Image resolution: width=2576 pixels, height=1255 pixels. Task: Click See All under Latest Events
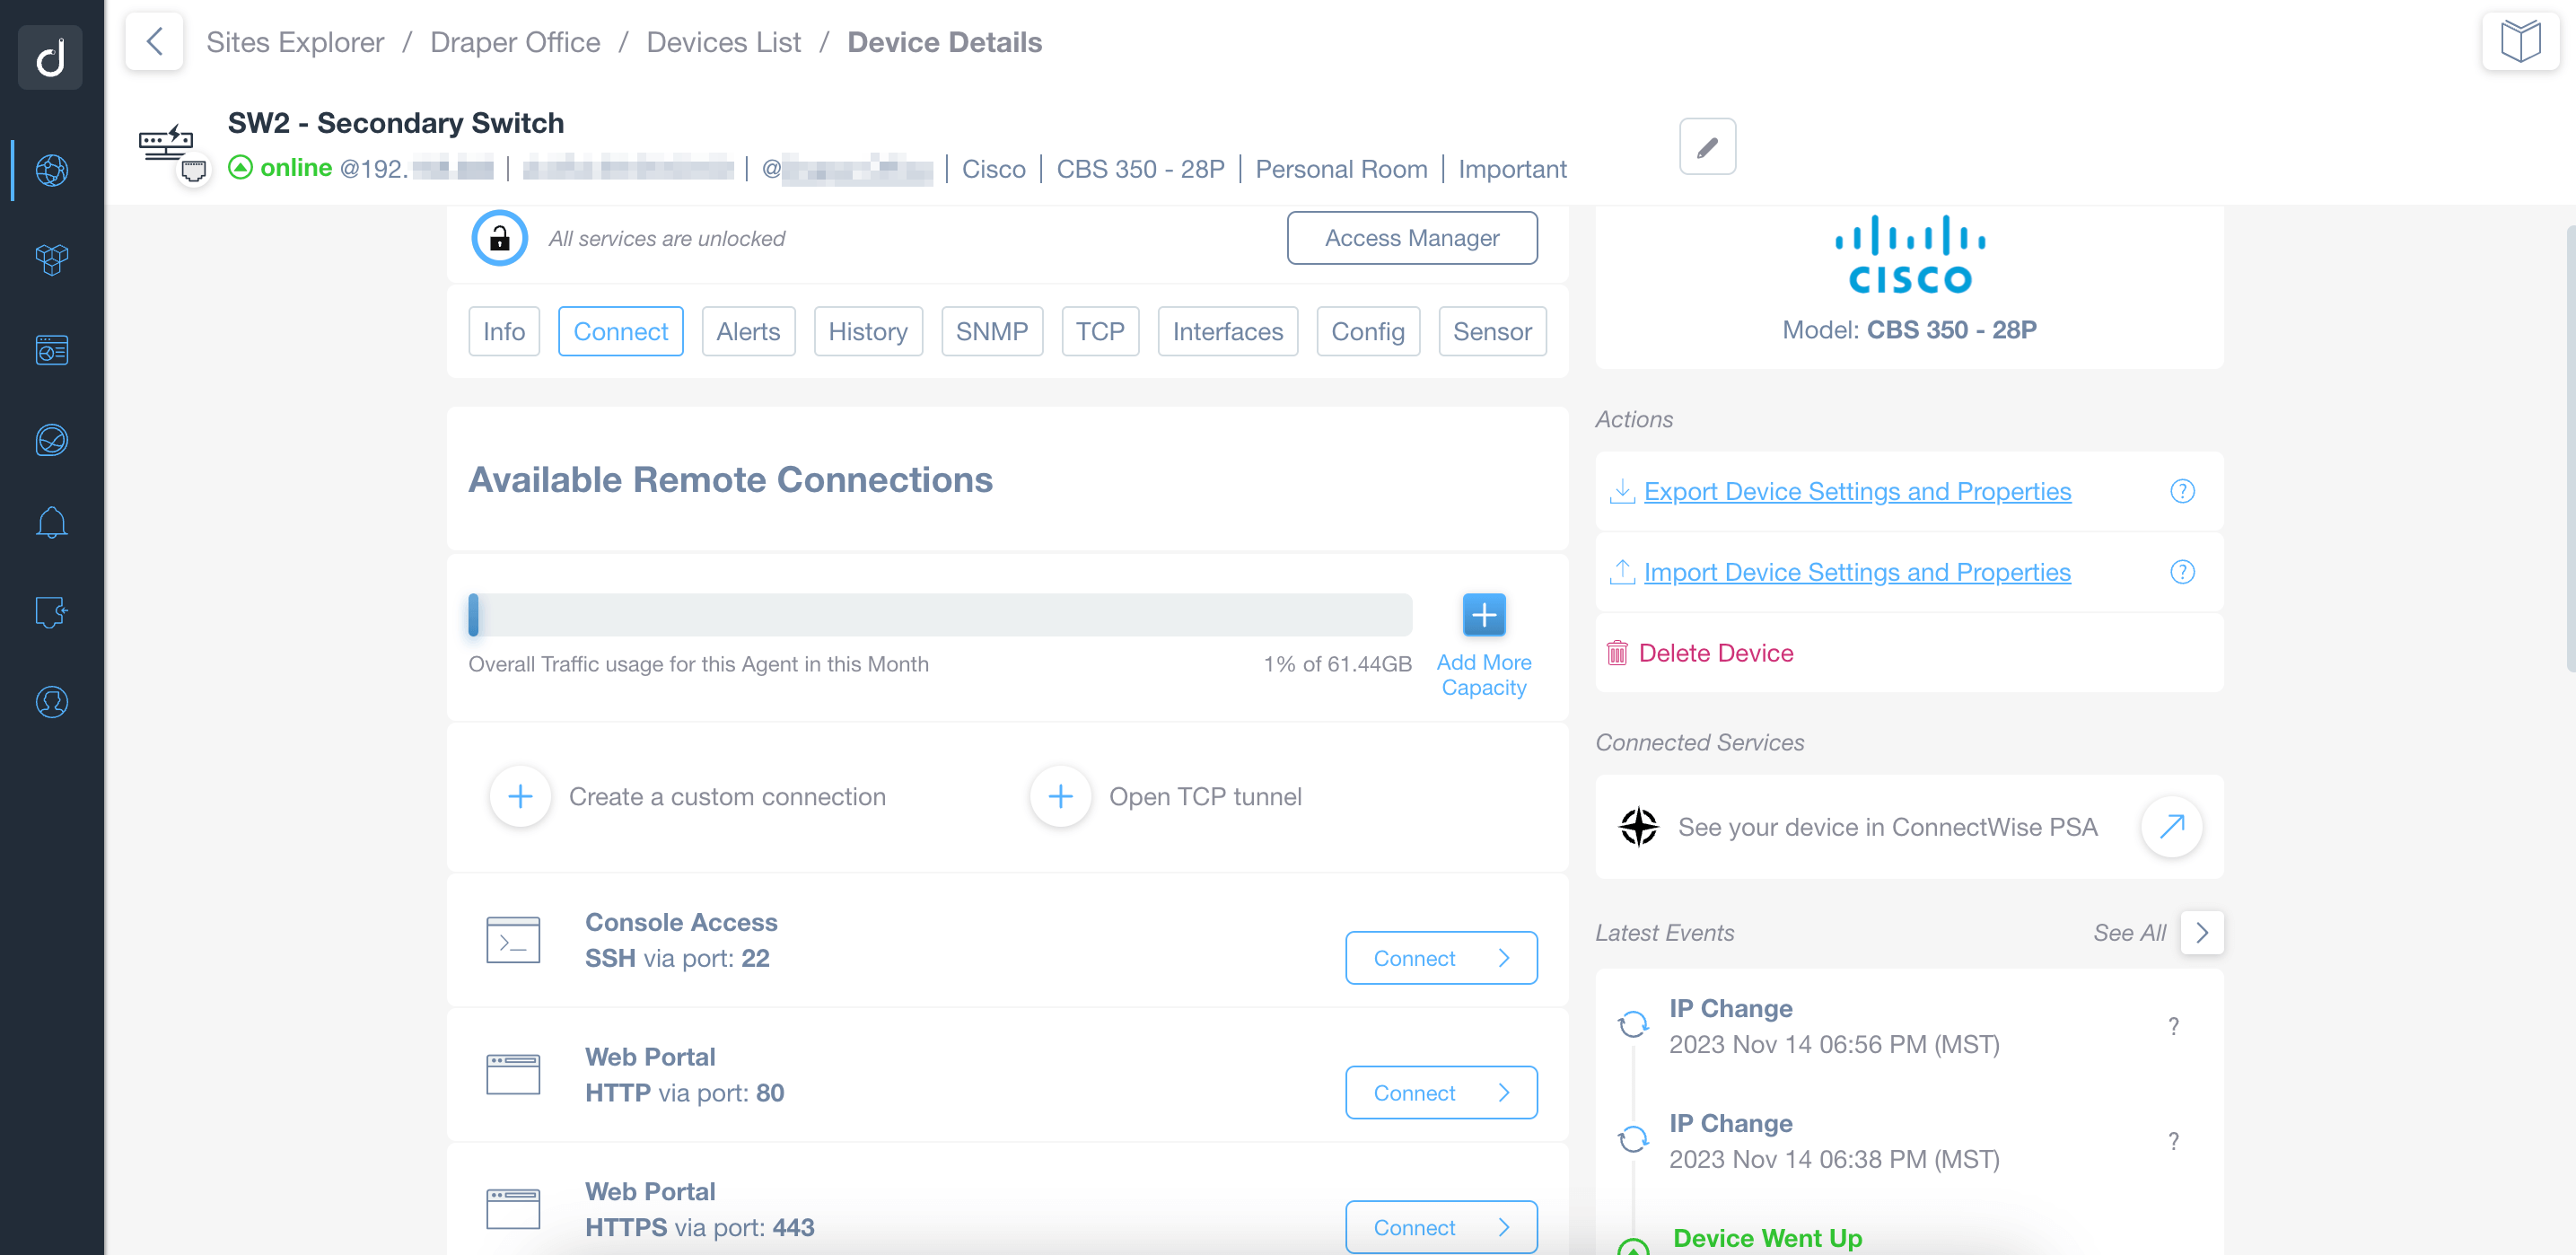pos(2129,933)
